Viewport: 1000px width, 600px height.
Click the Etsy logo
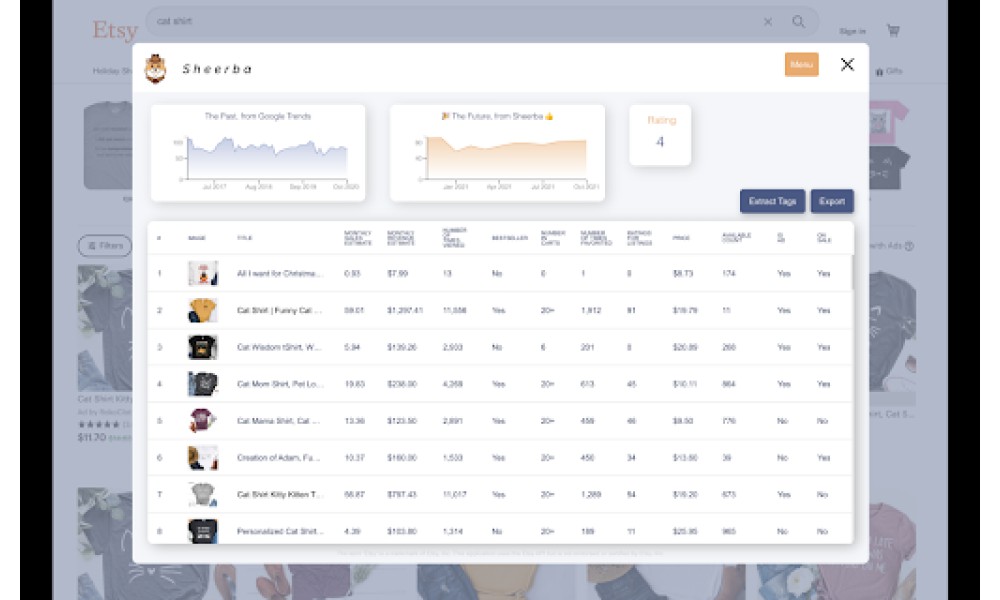(x=115, y=30)
